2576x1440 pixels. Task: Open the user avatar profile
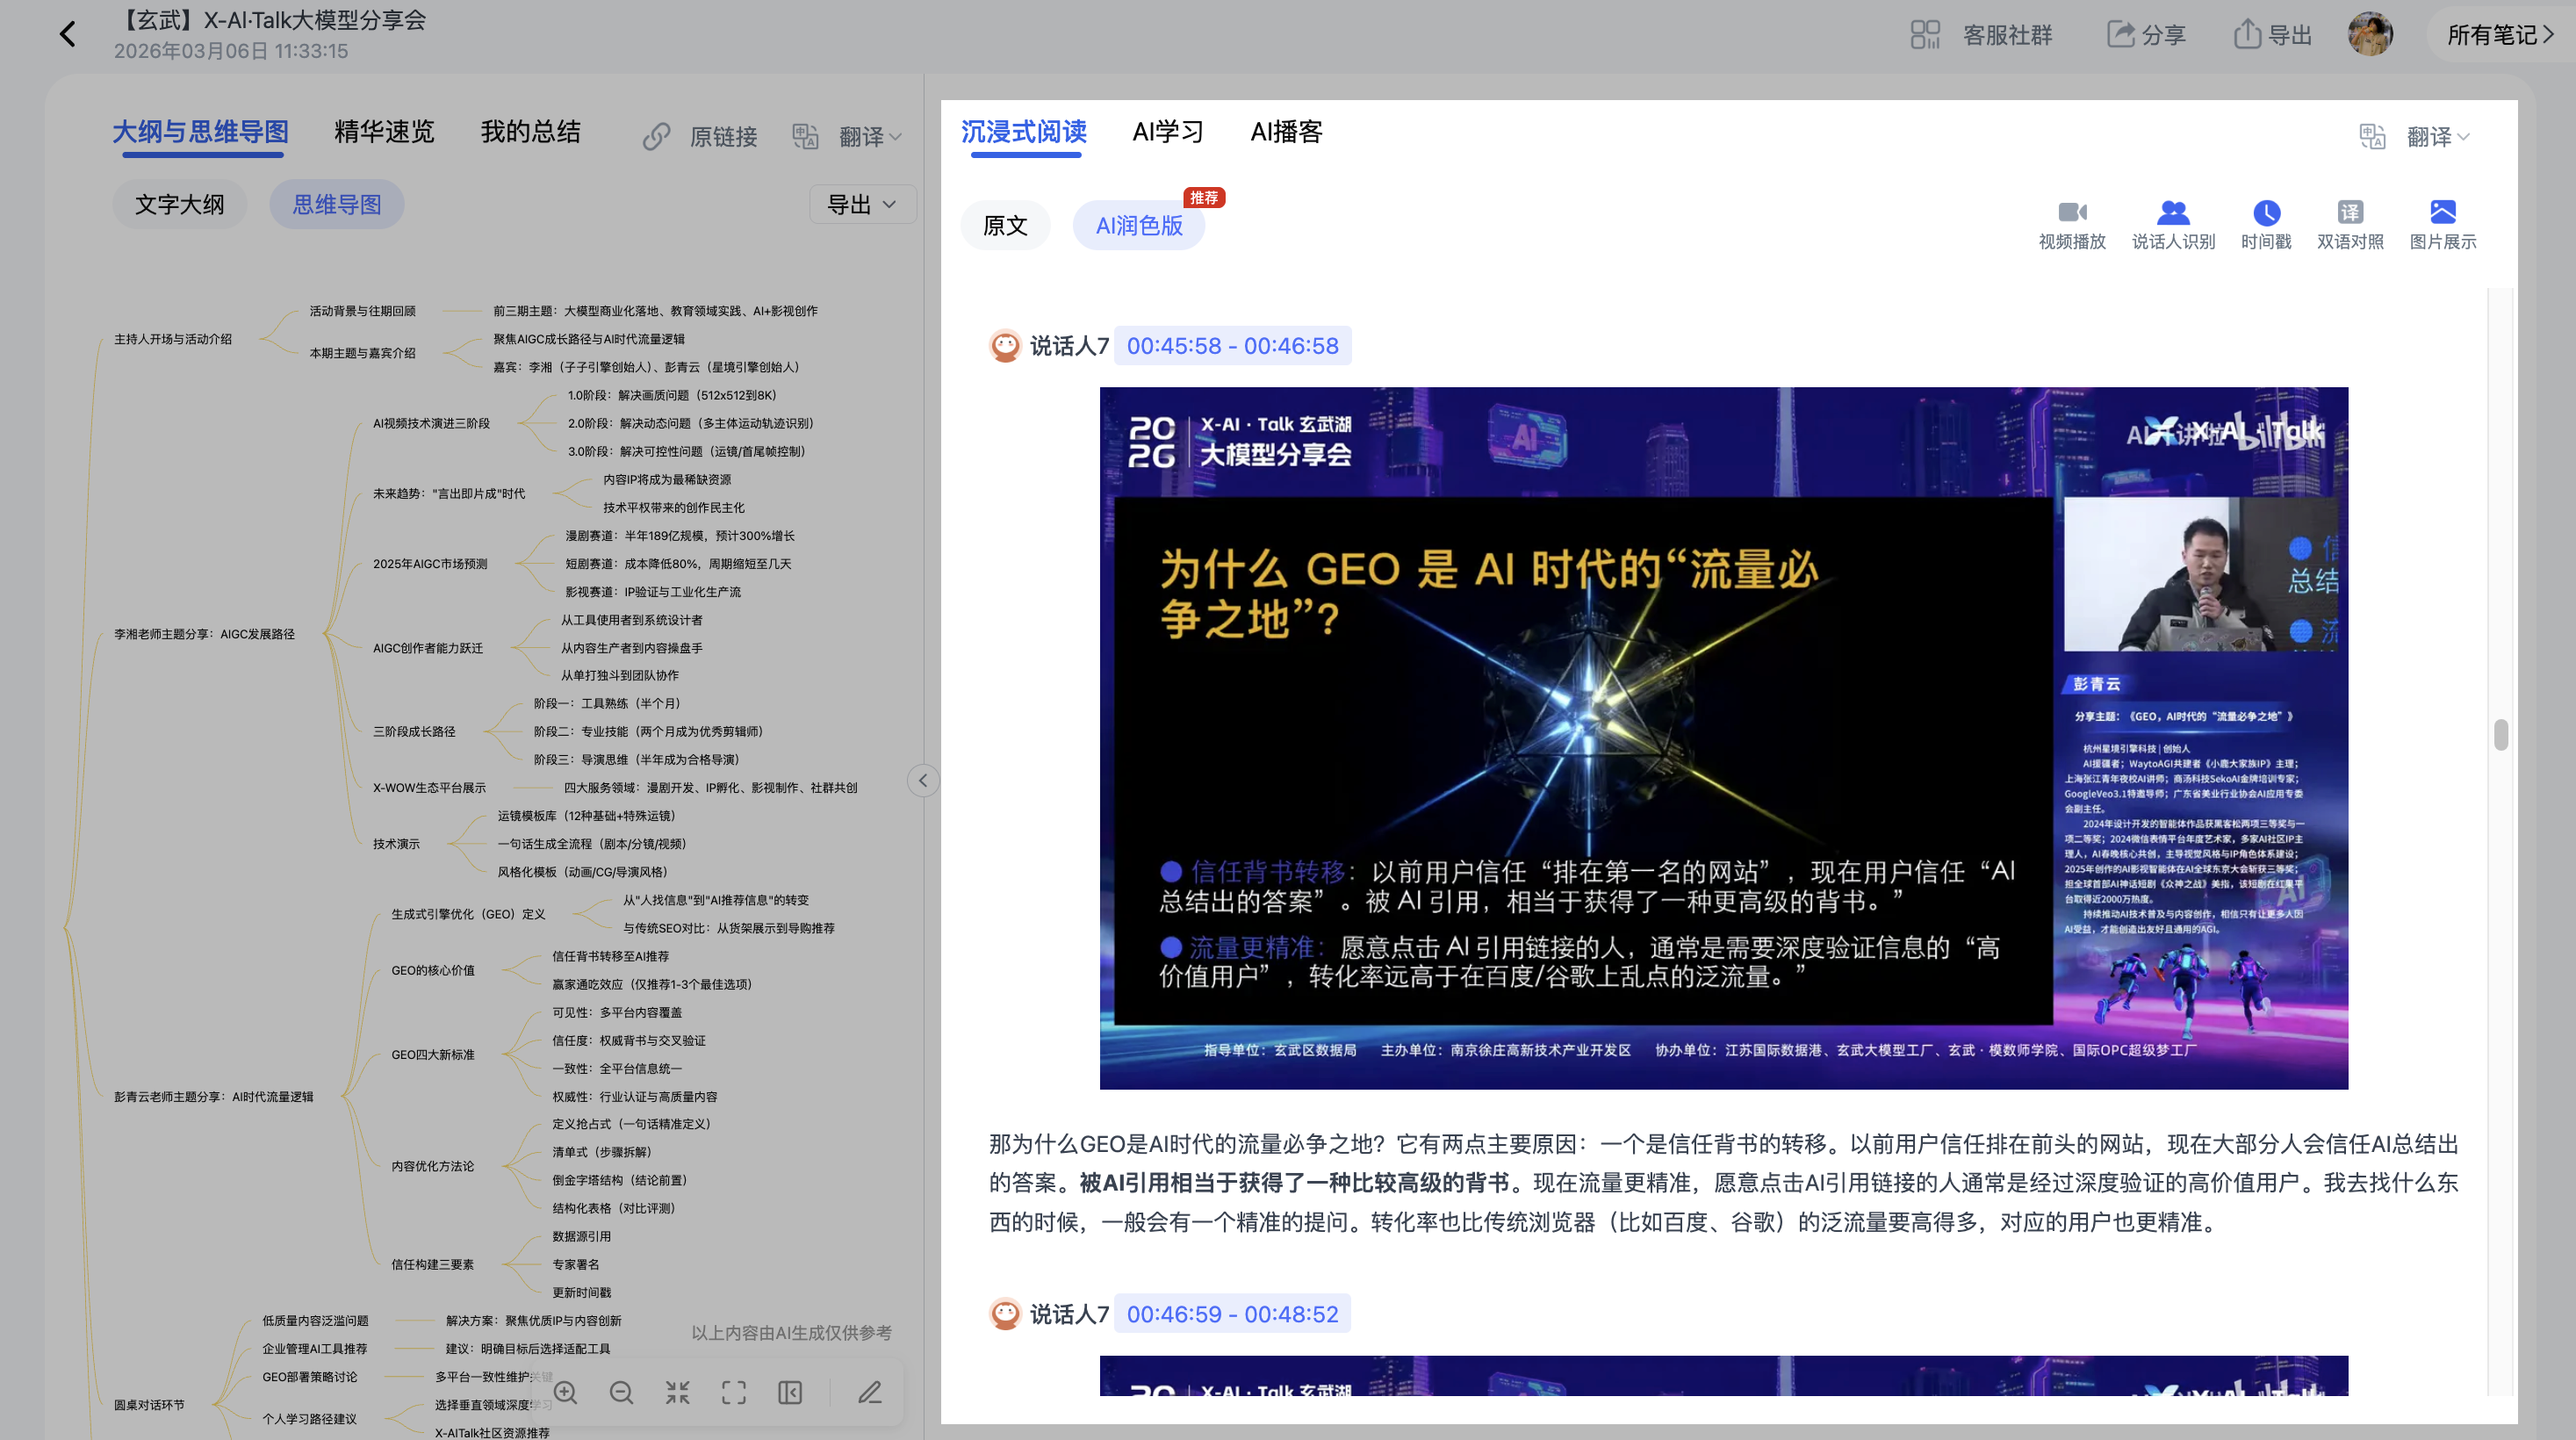tap(2369, 35)
